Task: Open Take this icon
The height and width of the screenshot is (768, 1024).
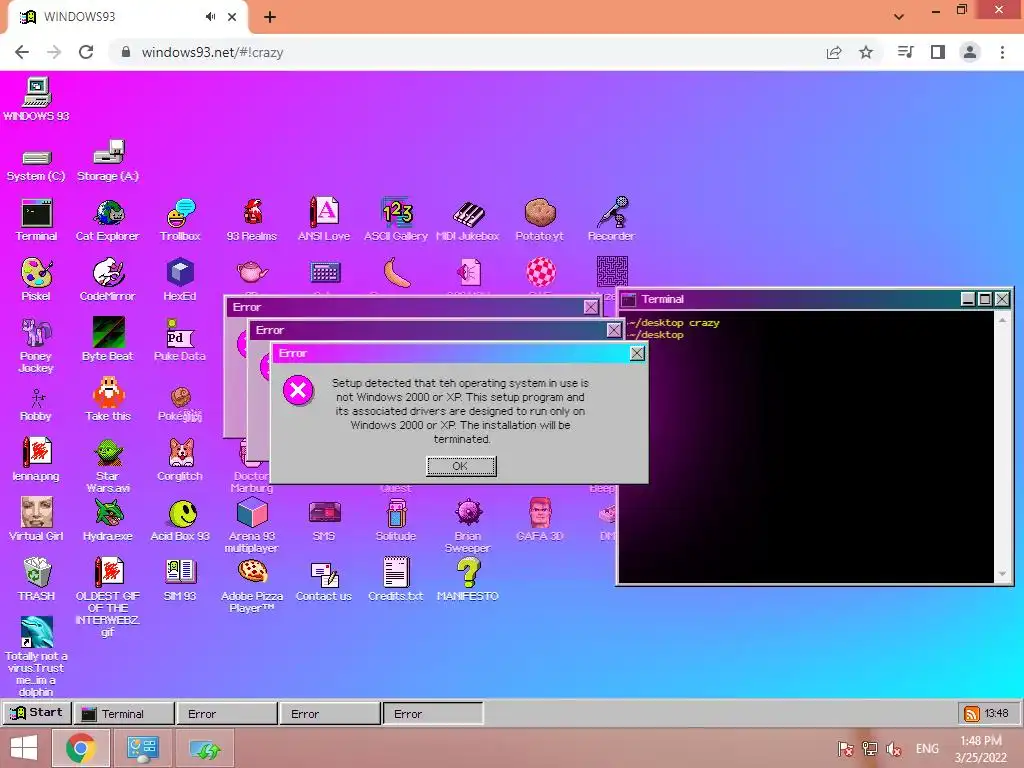Action: point(108,399)
